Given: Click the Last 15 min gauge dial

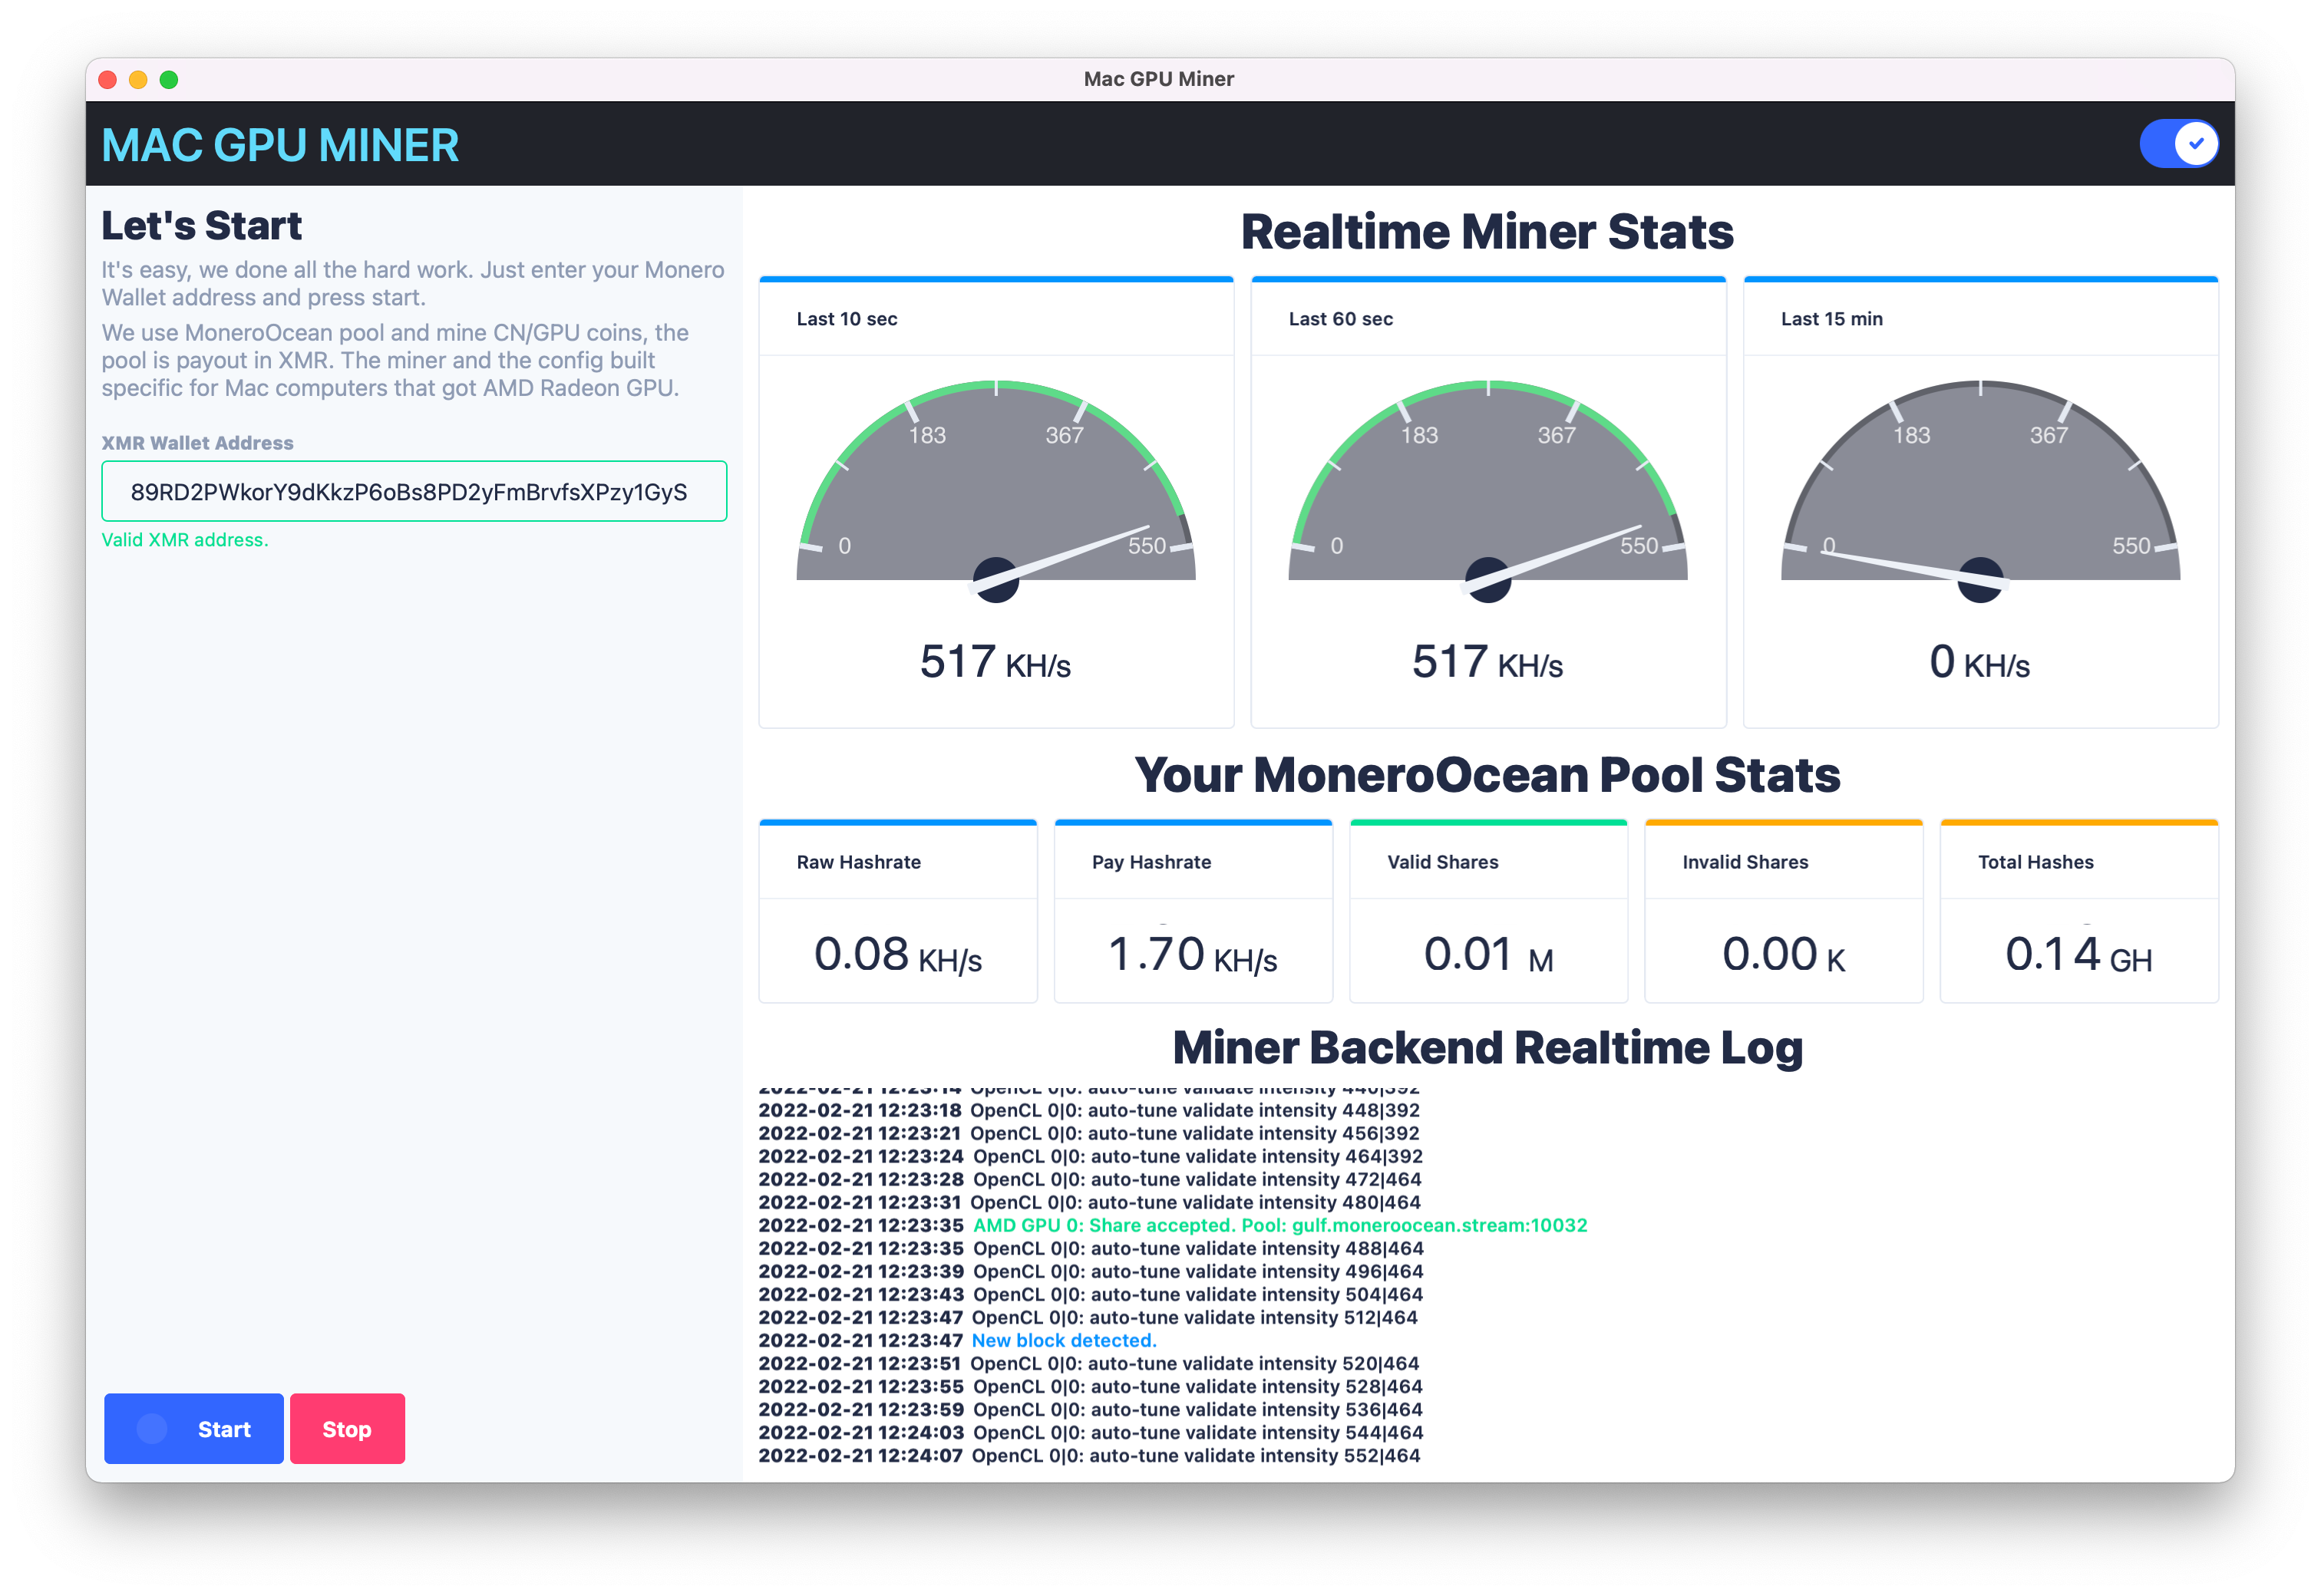Looking at the screenshot, I should [x=1981, y=500].
